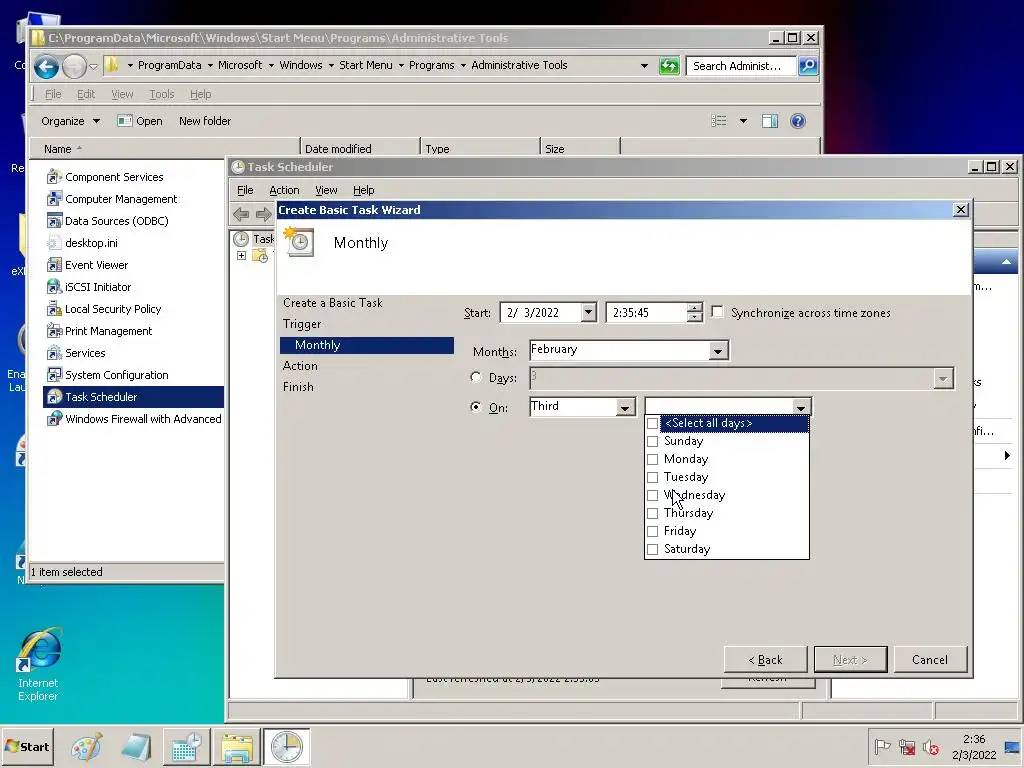Select Local Security Policy shortcut
The width and height of the screenshot is (1024, 768).
104,310
